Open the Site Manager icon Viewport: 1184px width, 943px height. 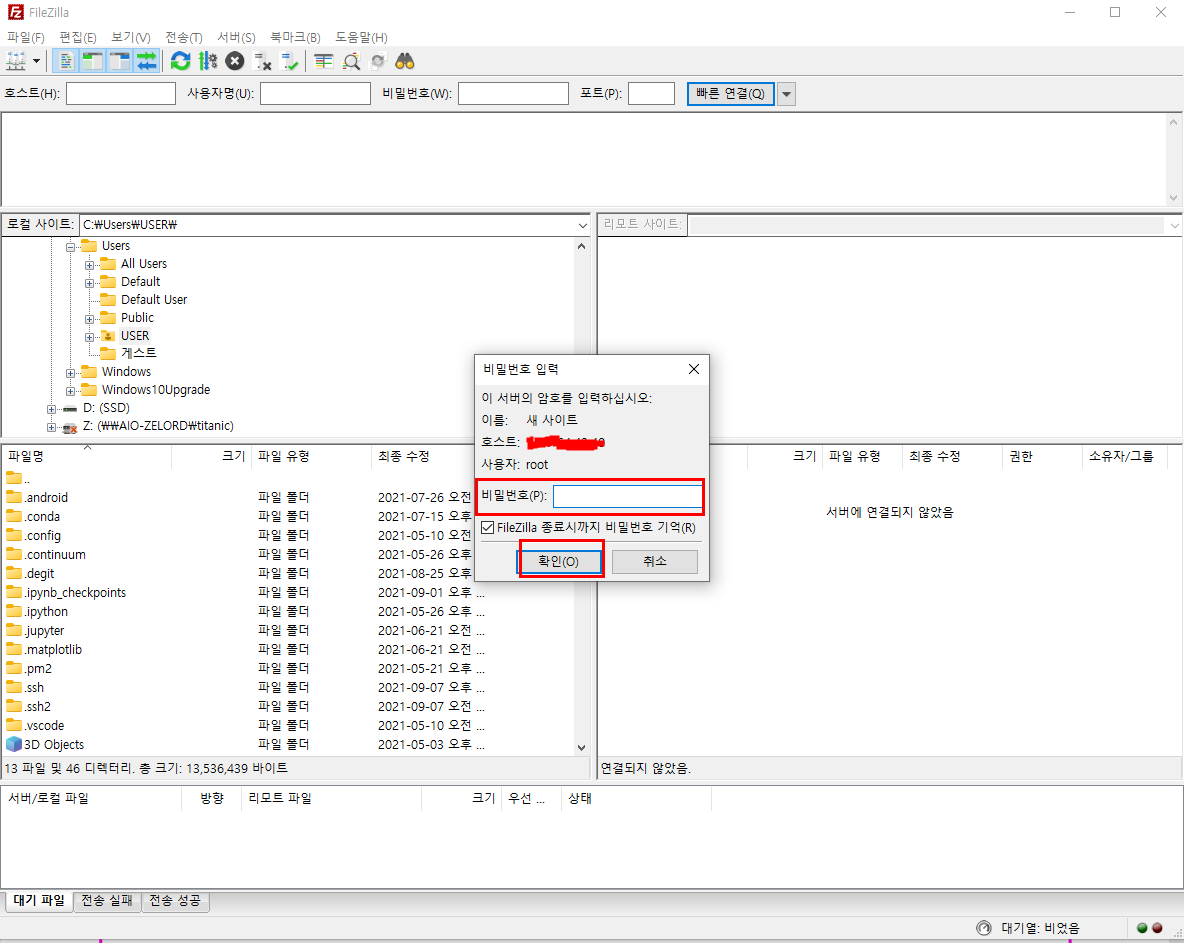click(x=16, y=61)
